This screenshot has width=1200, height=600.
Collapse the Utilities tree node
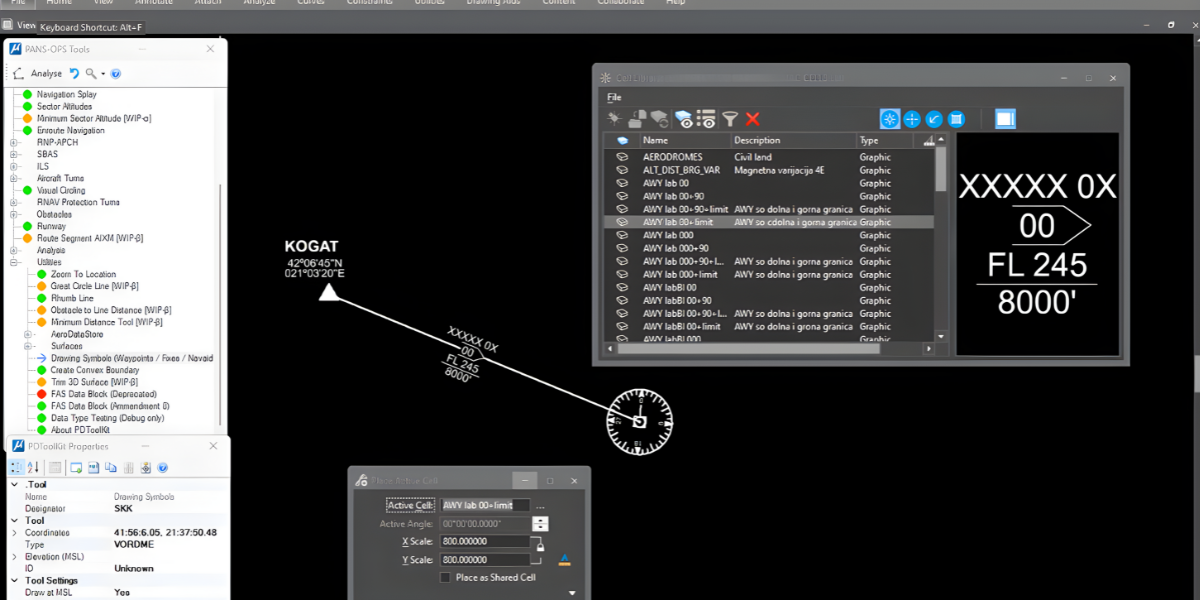14,262
